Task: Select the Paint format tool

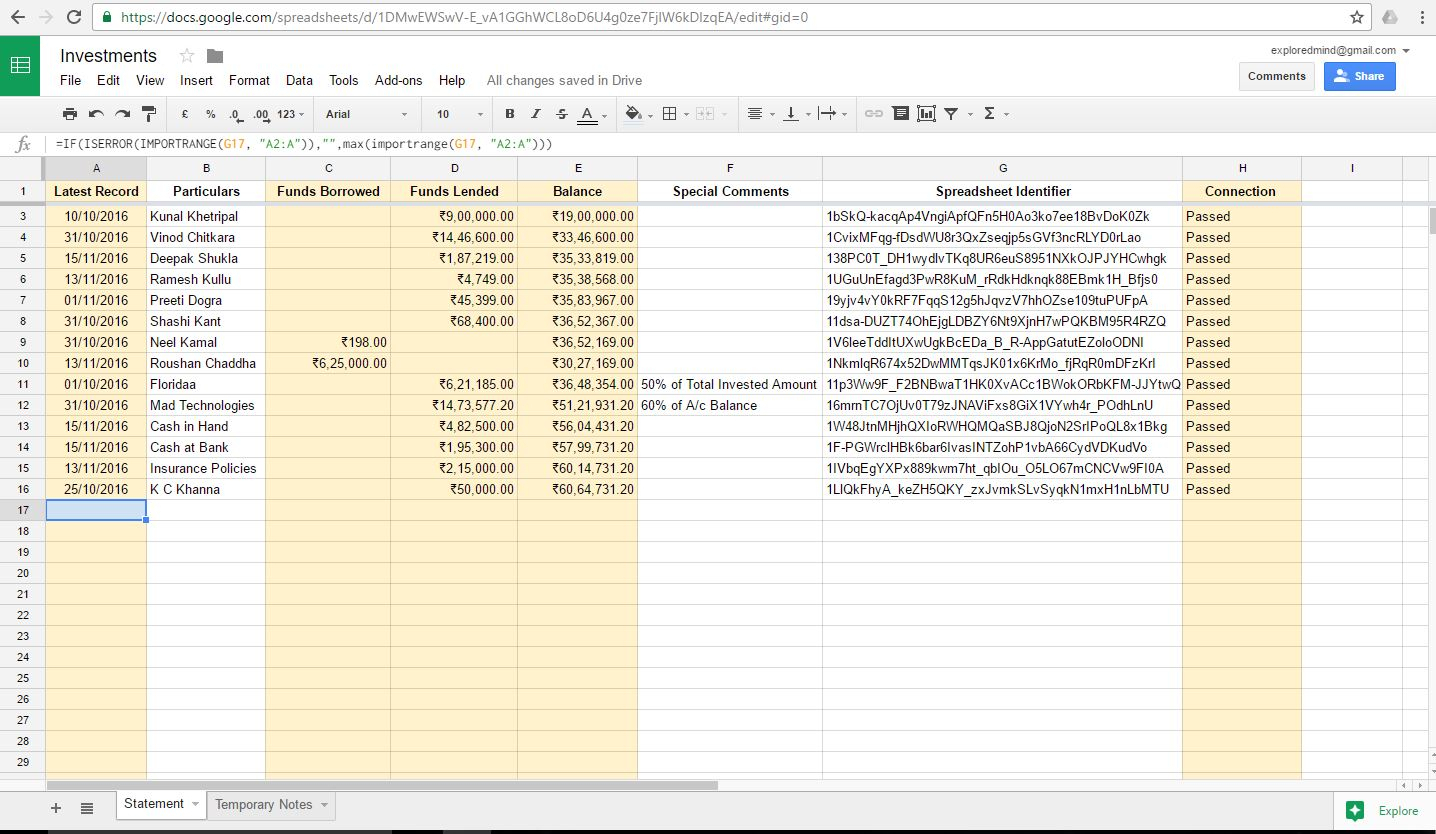Action: click(149, 114)
